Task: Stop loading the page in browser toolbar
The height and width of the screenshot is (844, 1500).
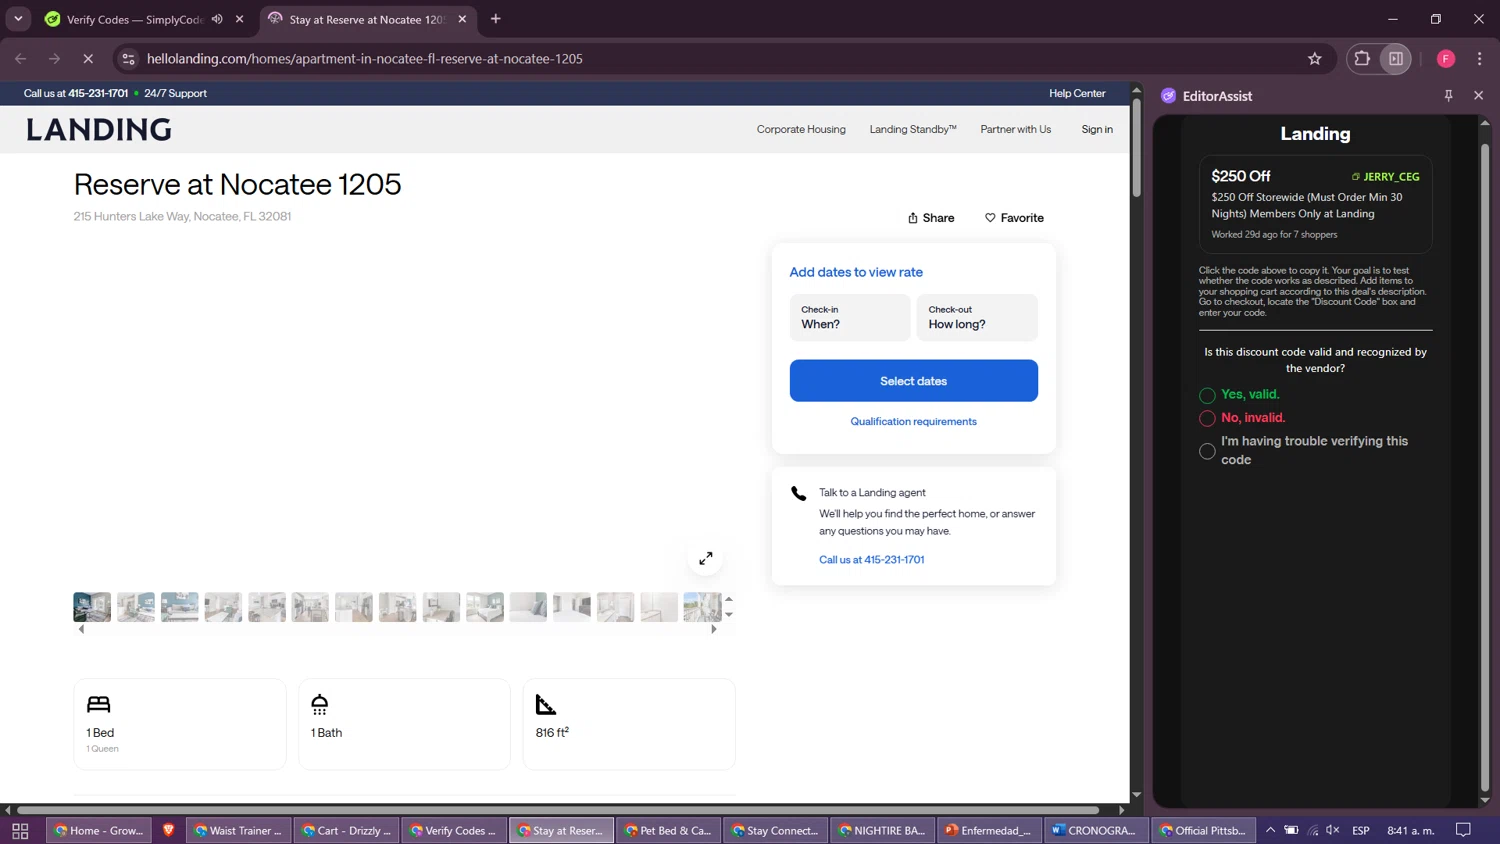Action: [88, 59]
